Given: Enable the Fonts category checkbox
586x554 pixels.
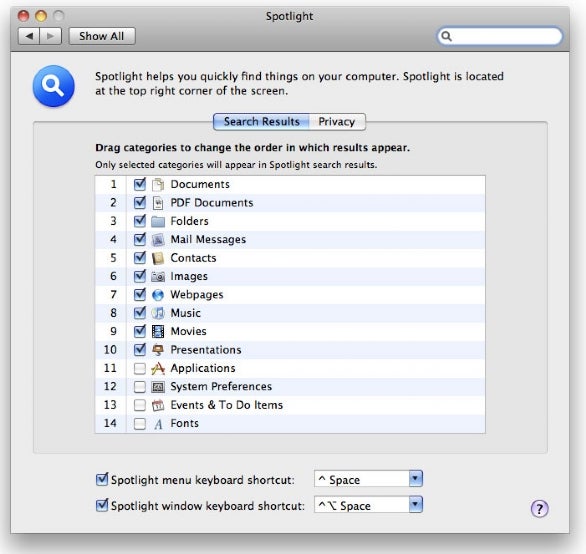Looking at the screenshot, I should (140, 424).
